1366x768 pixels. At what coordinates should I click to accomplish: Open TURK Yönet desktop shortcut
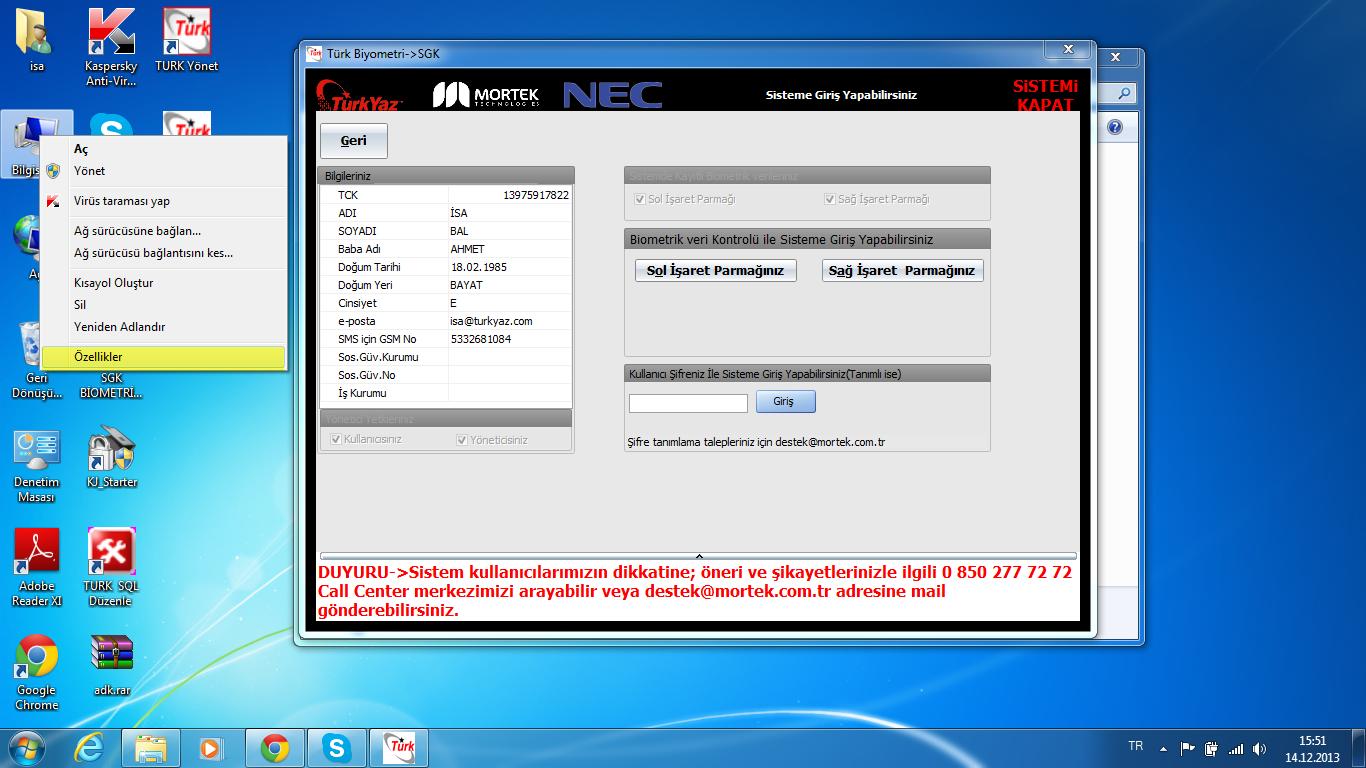tap(186, 40)
